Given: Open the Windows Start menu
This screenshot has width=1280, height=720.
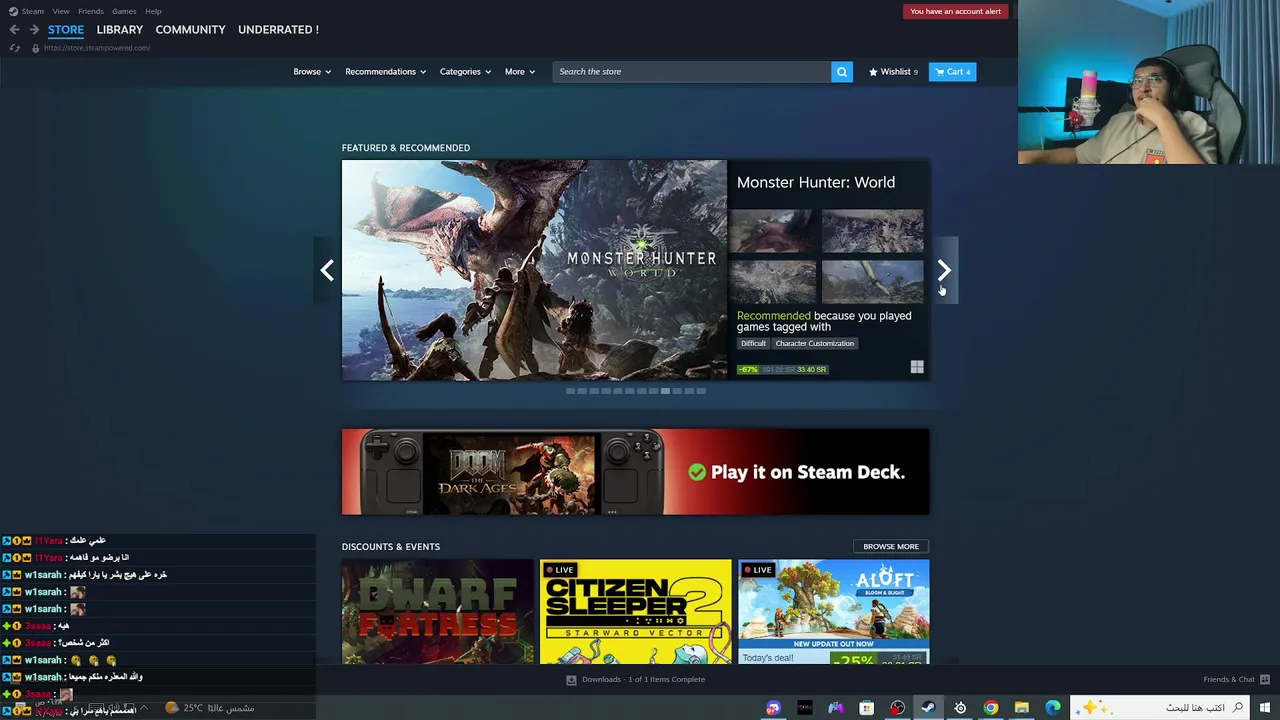Looking at the screenshot, I should click(1265, 708).
